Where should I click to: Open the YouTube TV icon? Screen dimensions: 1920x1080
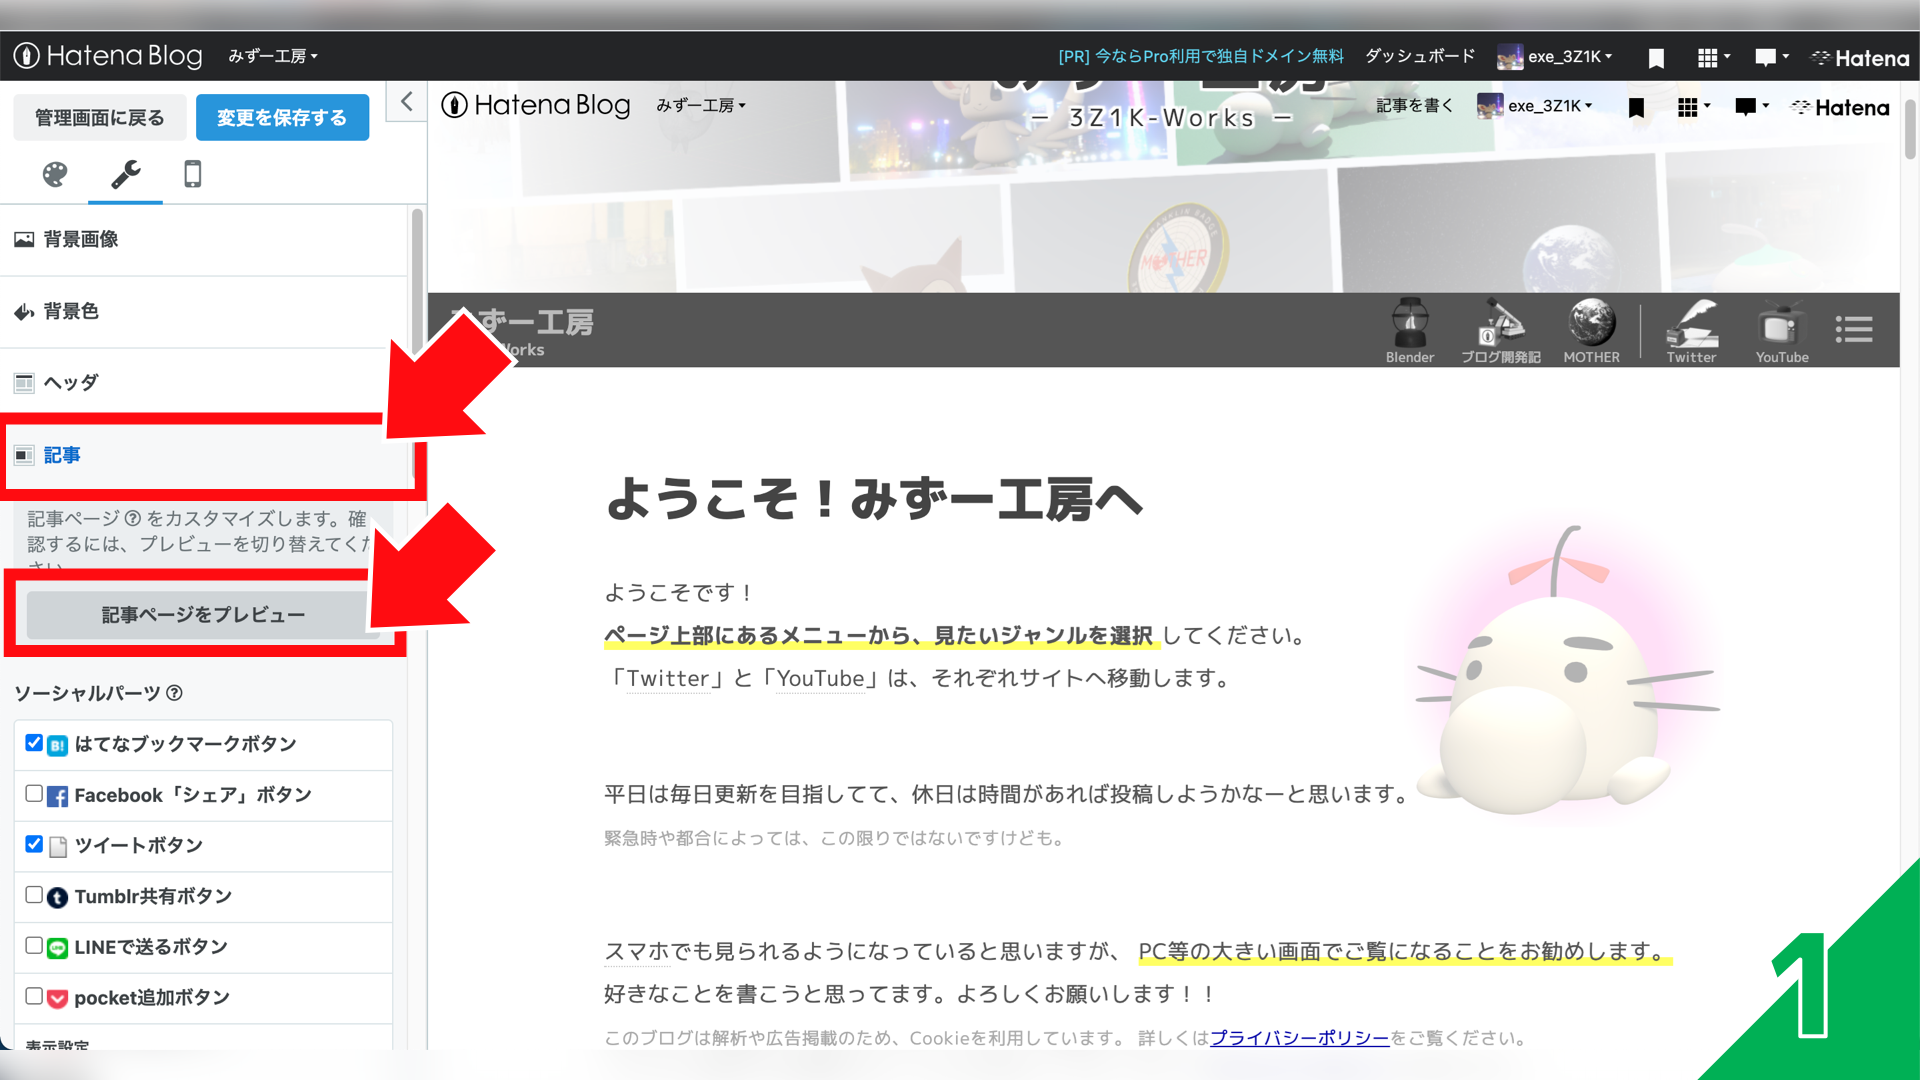(x=1782, y=330)
